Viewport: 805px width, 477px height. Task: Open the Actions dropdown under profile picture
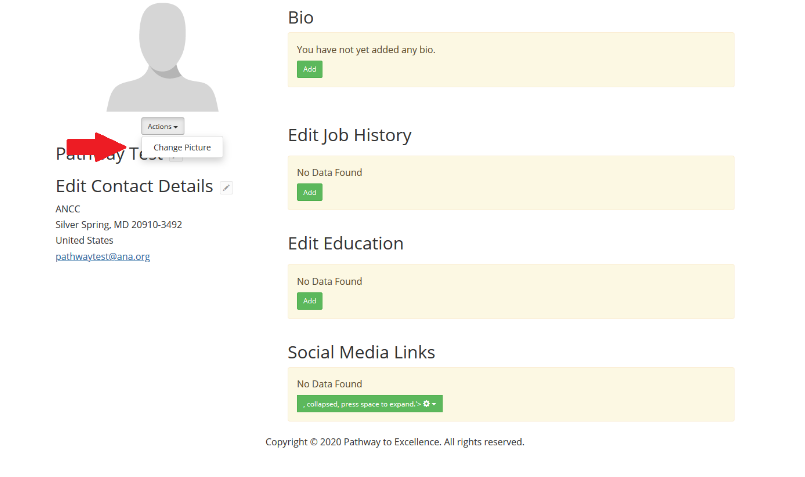tap(162, 126)
